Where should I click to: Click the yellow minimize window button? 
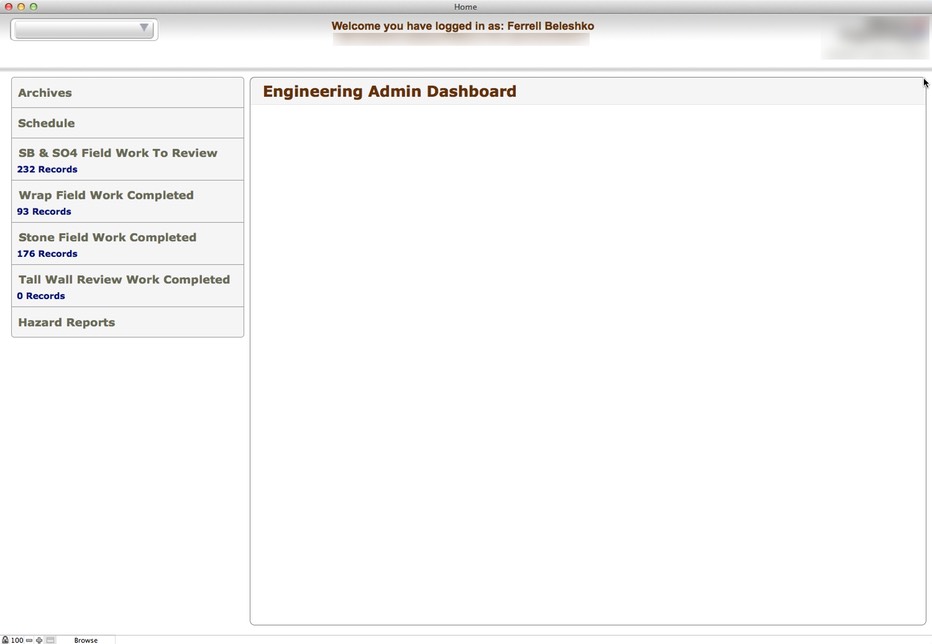[x=21, y=7]
